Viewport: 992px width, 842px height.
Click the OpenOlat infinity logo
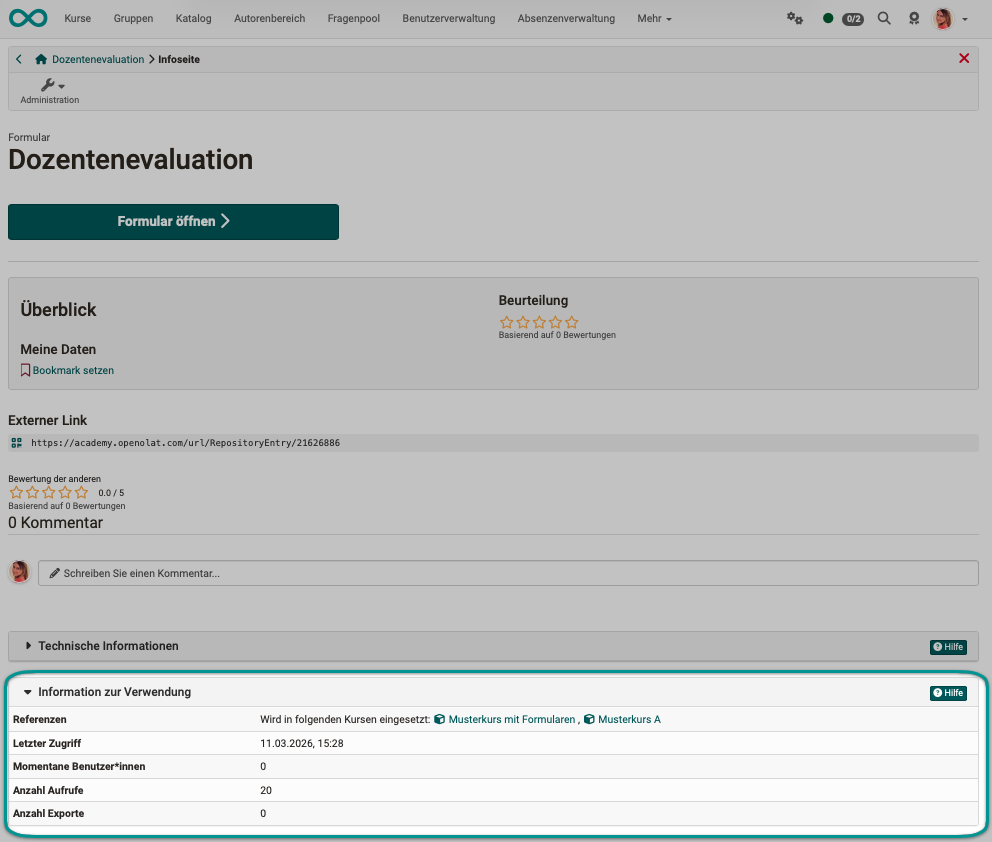pos(28,18)
